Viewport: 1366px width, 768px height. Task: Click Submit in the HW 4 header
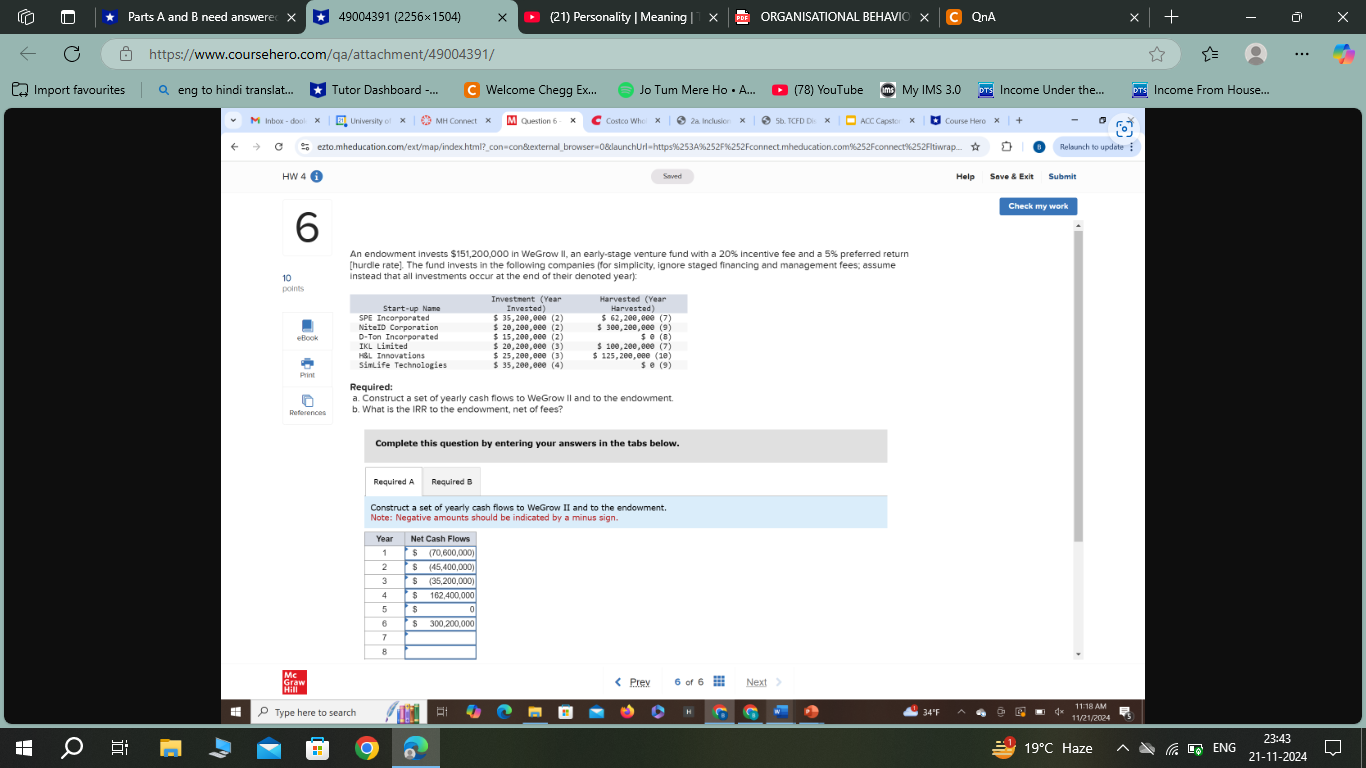[x=1062, y=176]
